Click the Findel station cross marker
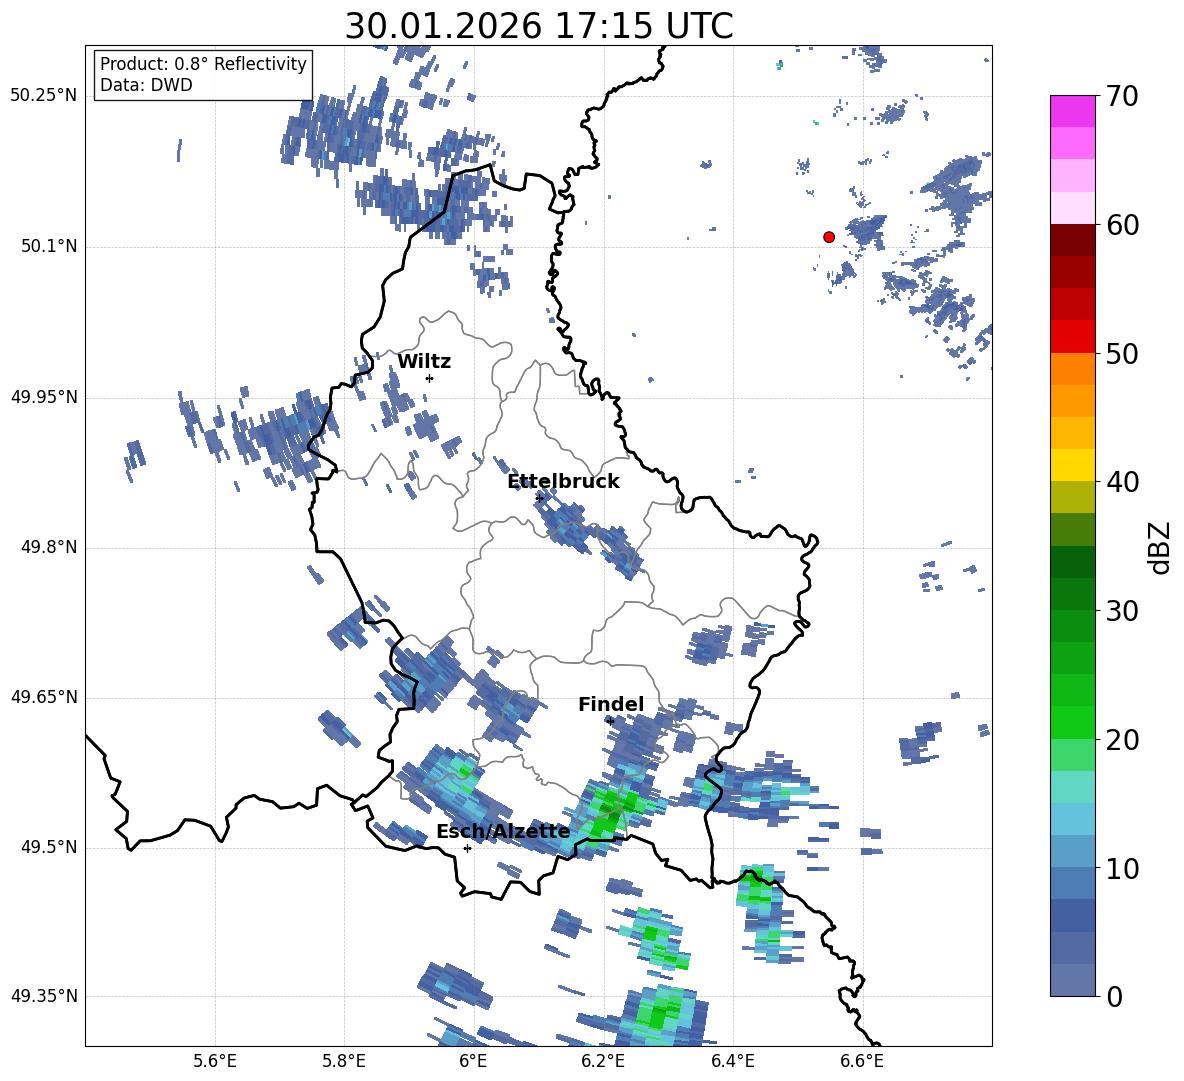 (x=610, y=721)
